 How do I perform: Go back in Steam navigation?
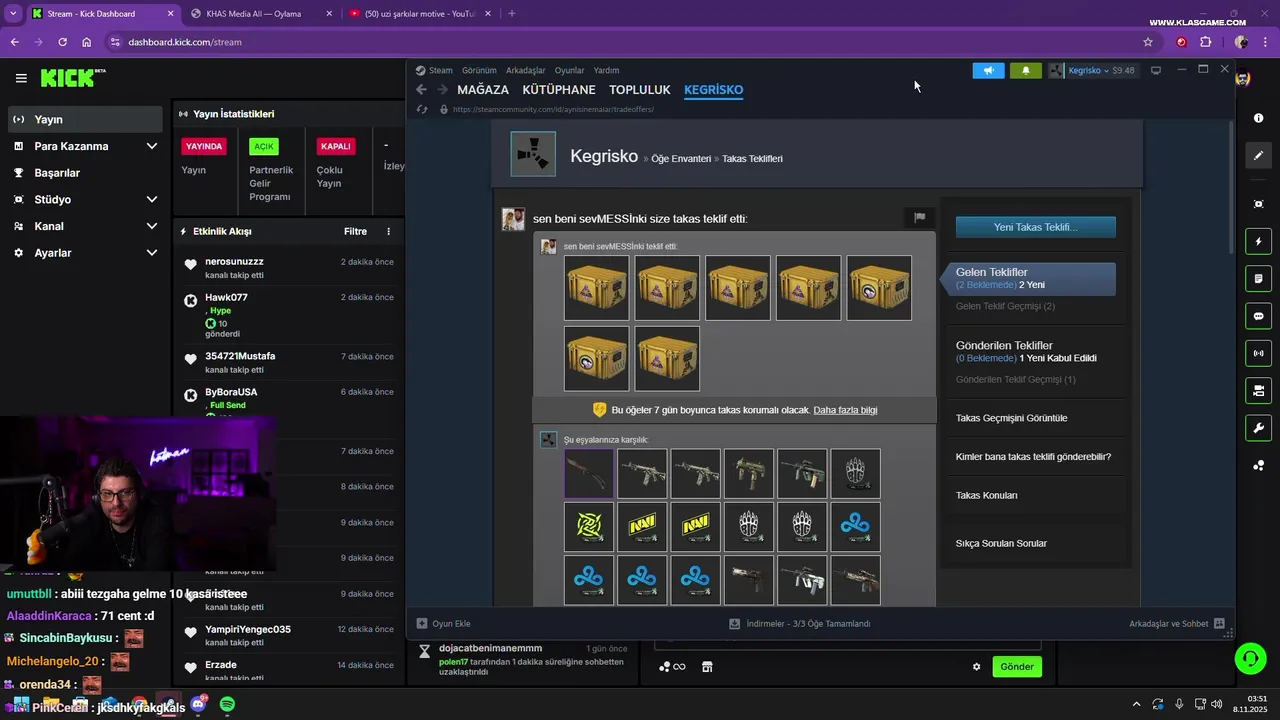[422, 90]
